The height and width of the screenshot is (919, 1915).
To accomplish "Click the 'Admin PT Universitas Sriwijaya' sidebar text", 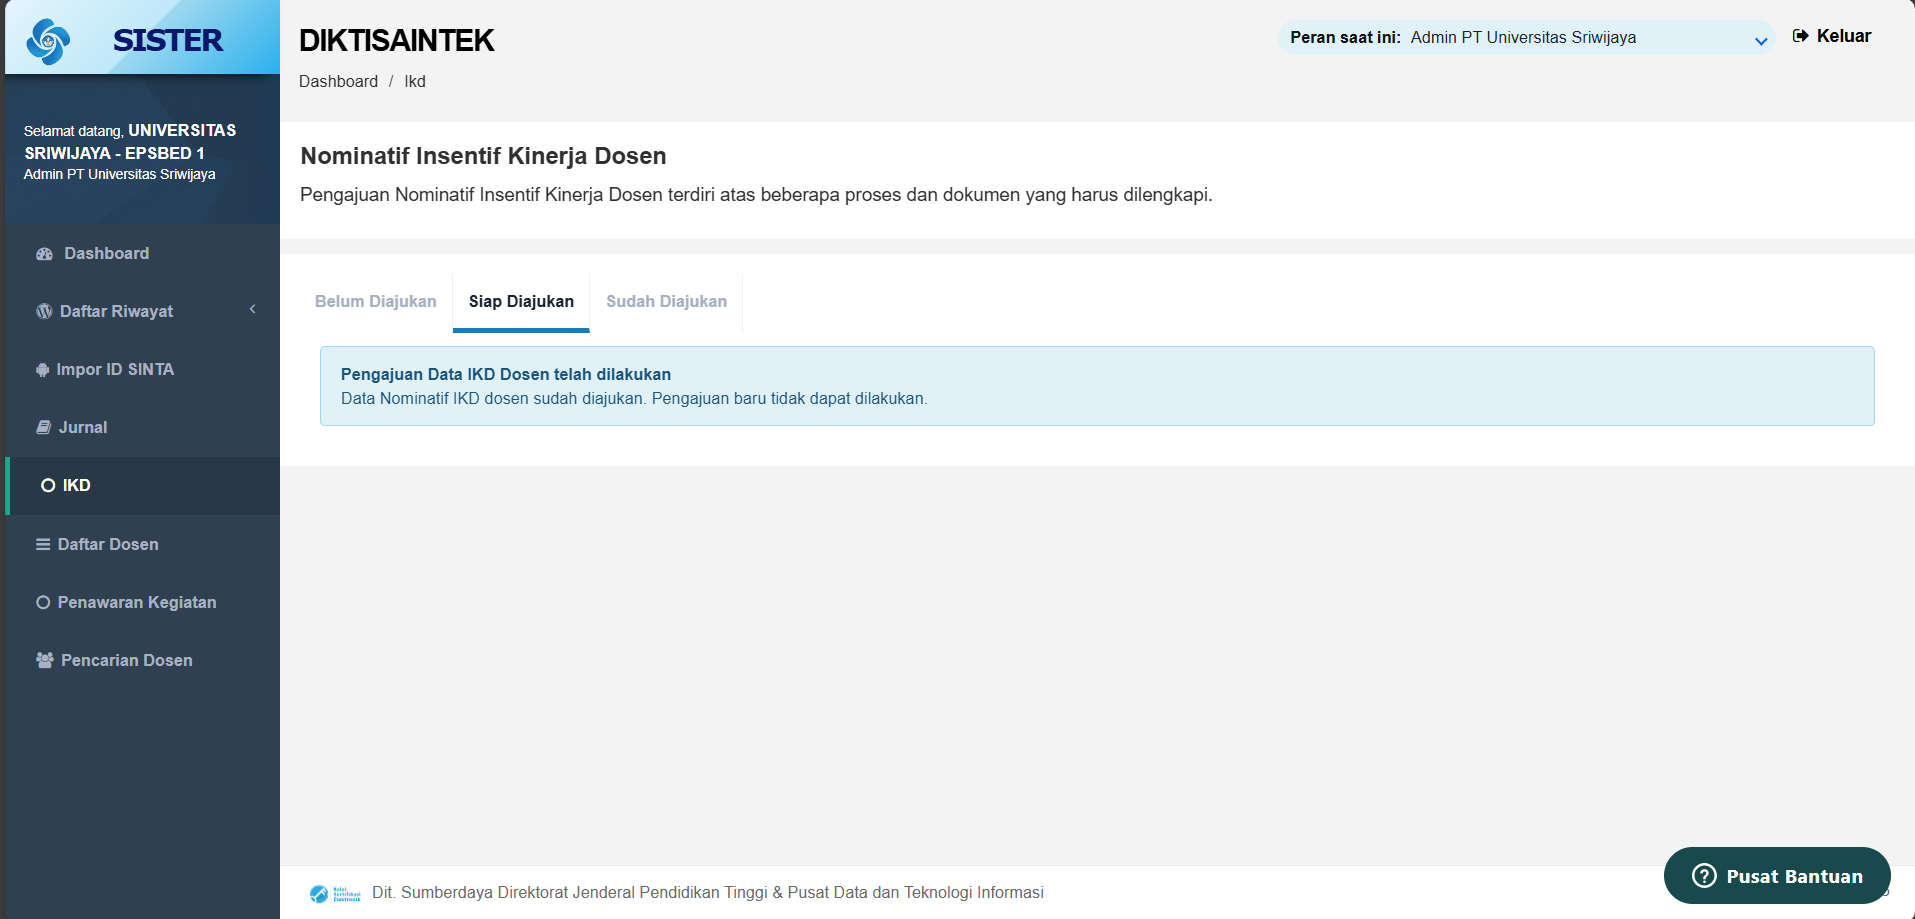I will (x=120, y=174).
